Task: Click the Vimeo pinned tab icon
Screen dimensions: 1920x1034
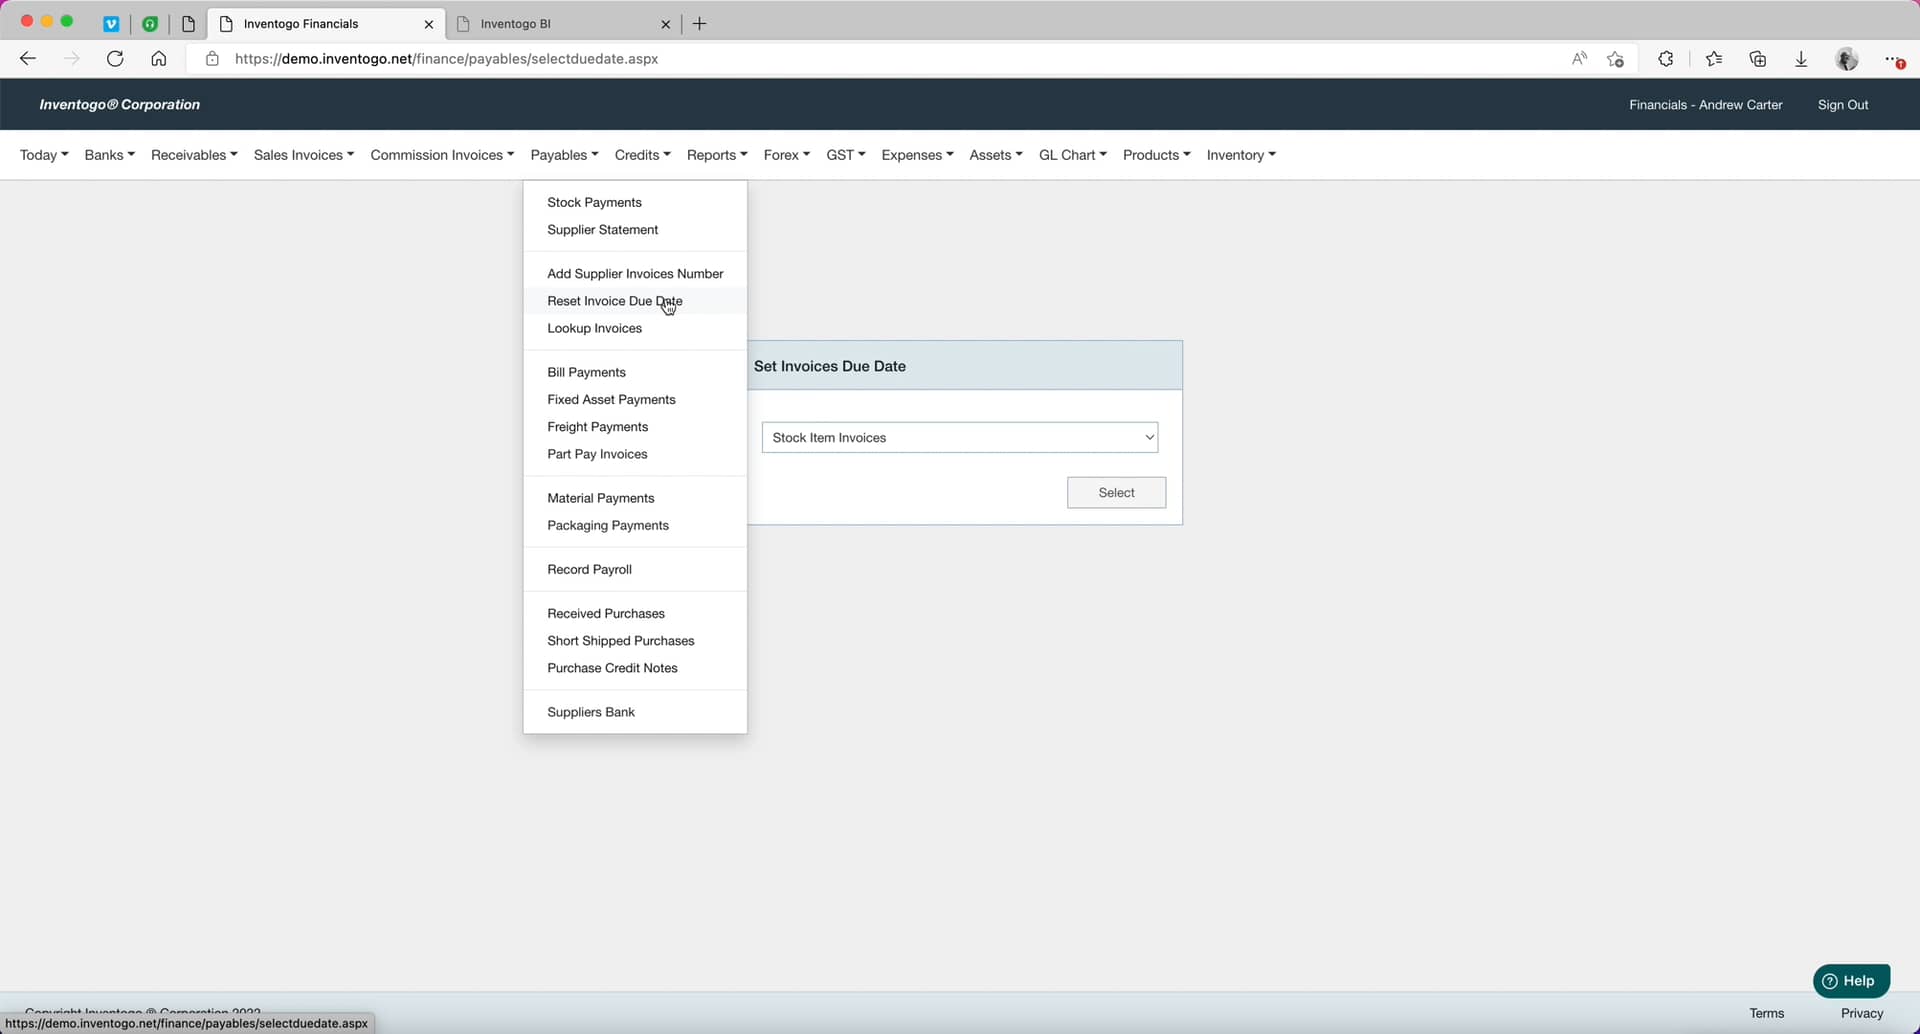Action: (x=111, y=23)
